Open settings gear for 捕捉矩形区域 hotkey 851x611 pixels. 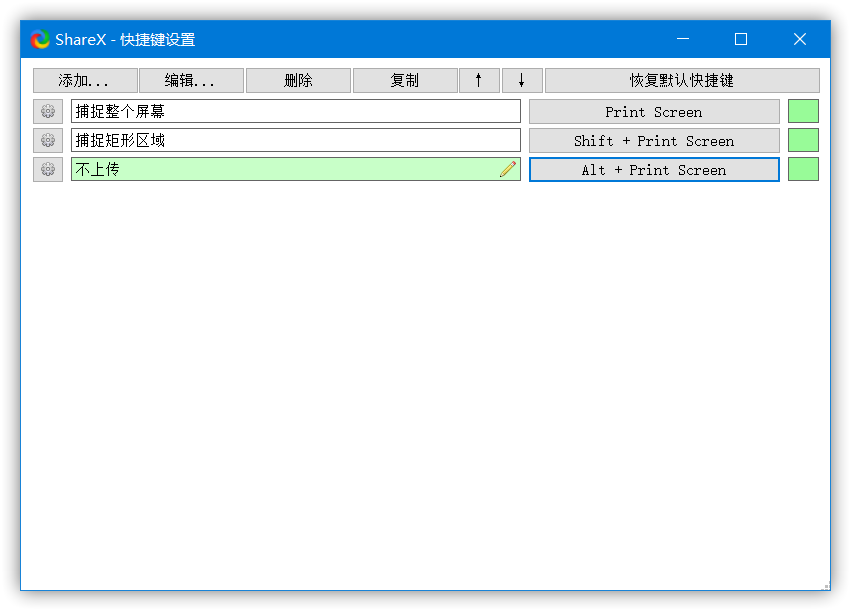tap(48, 141)
